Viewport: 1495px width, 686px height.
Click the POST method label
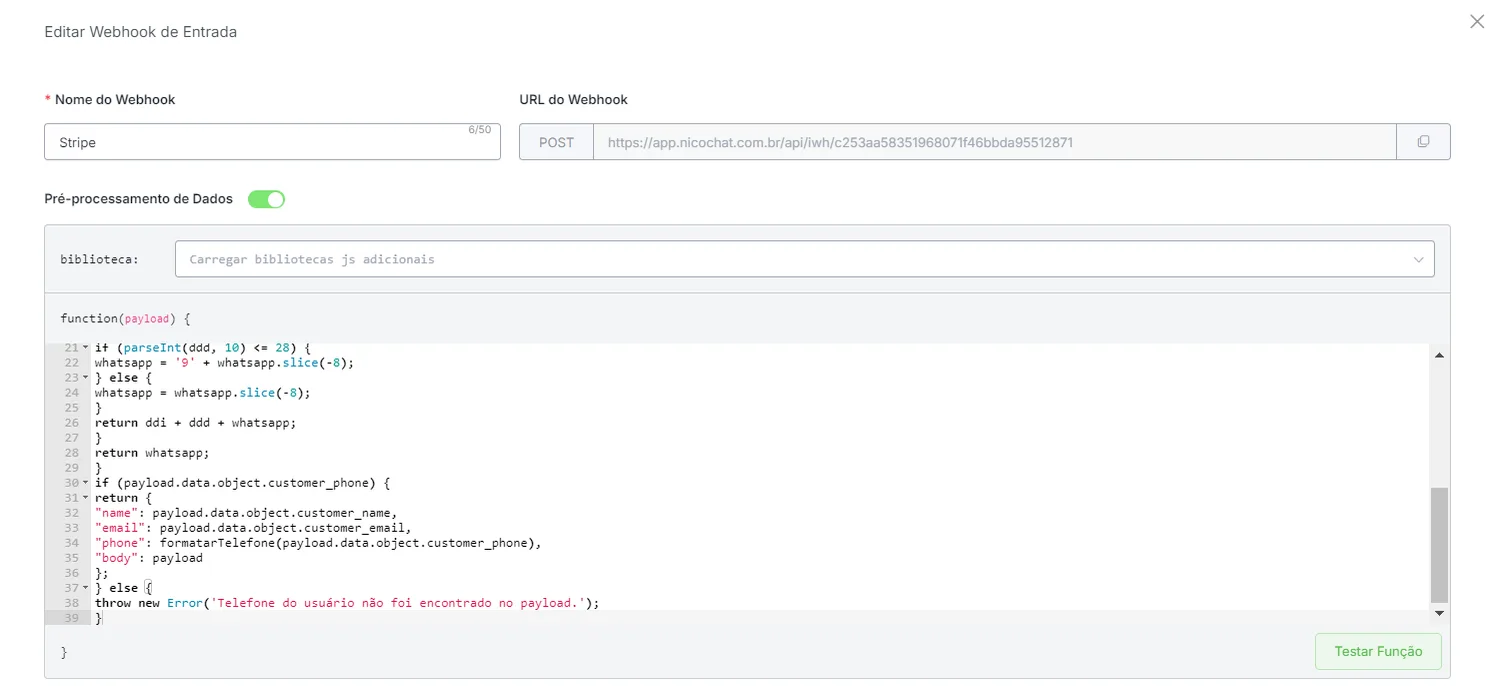click(557, 142)
